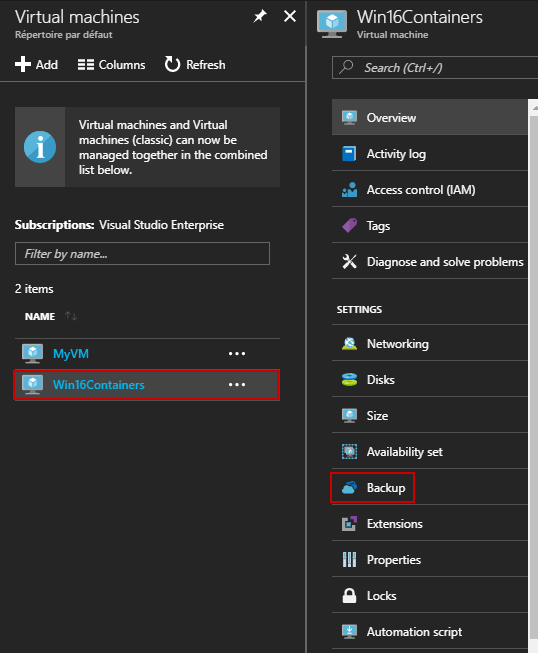The height and width of the screenshot is (653, 538).
Task: Open the MyVM ellipsis menu
Action: tap(237, 354)
